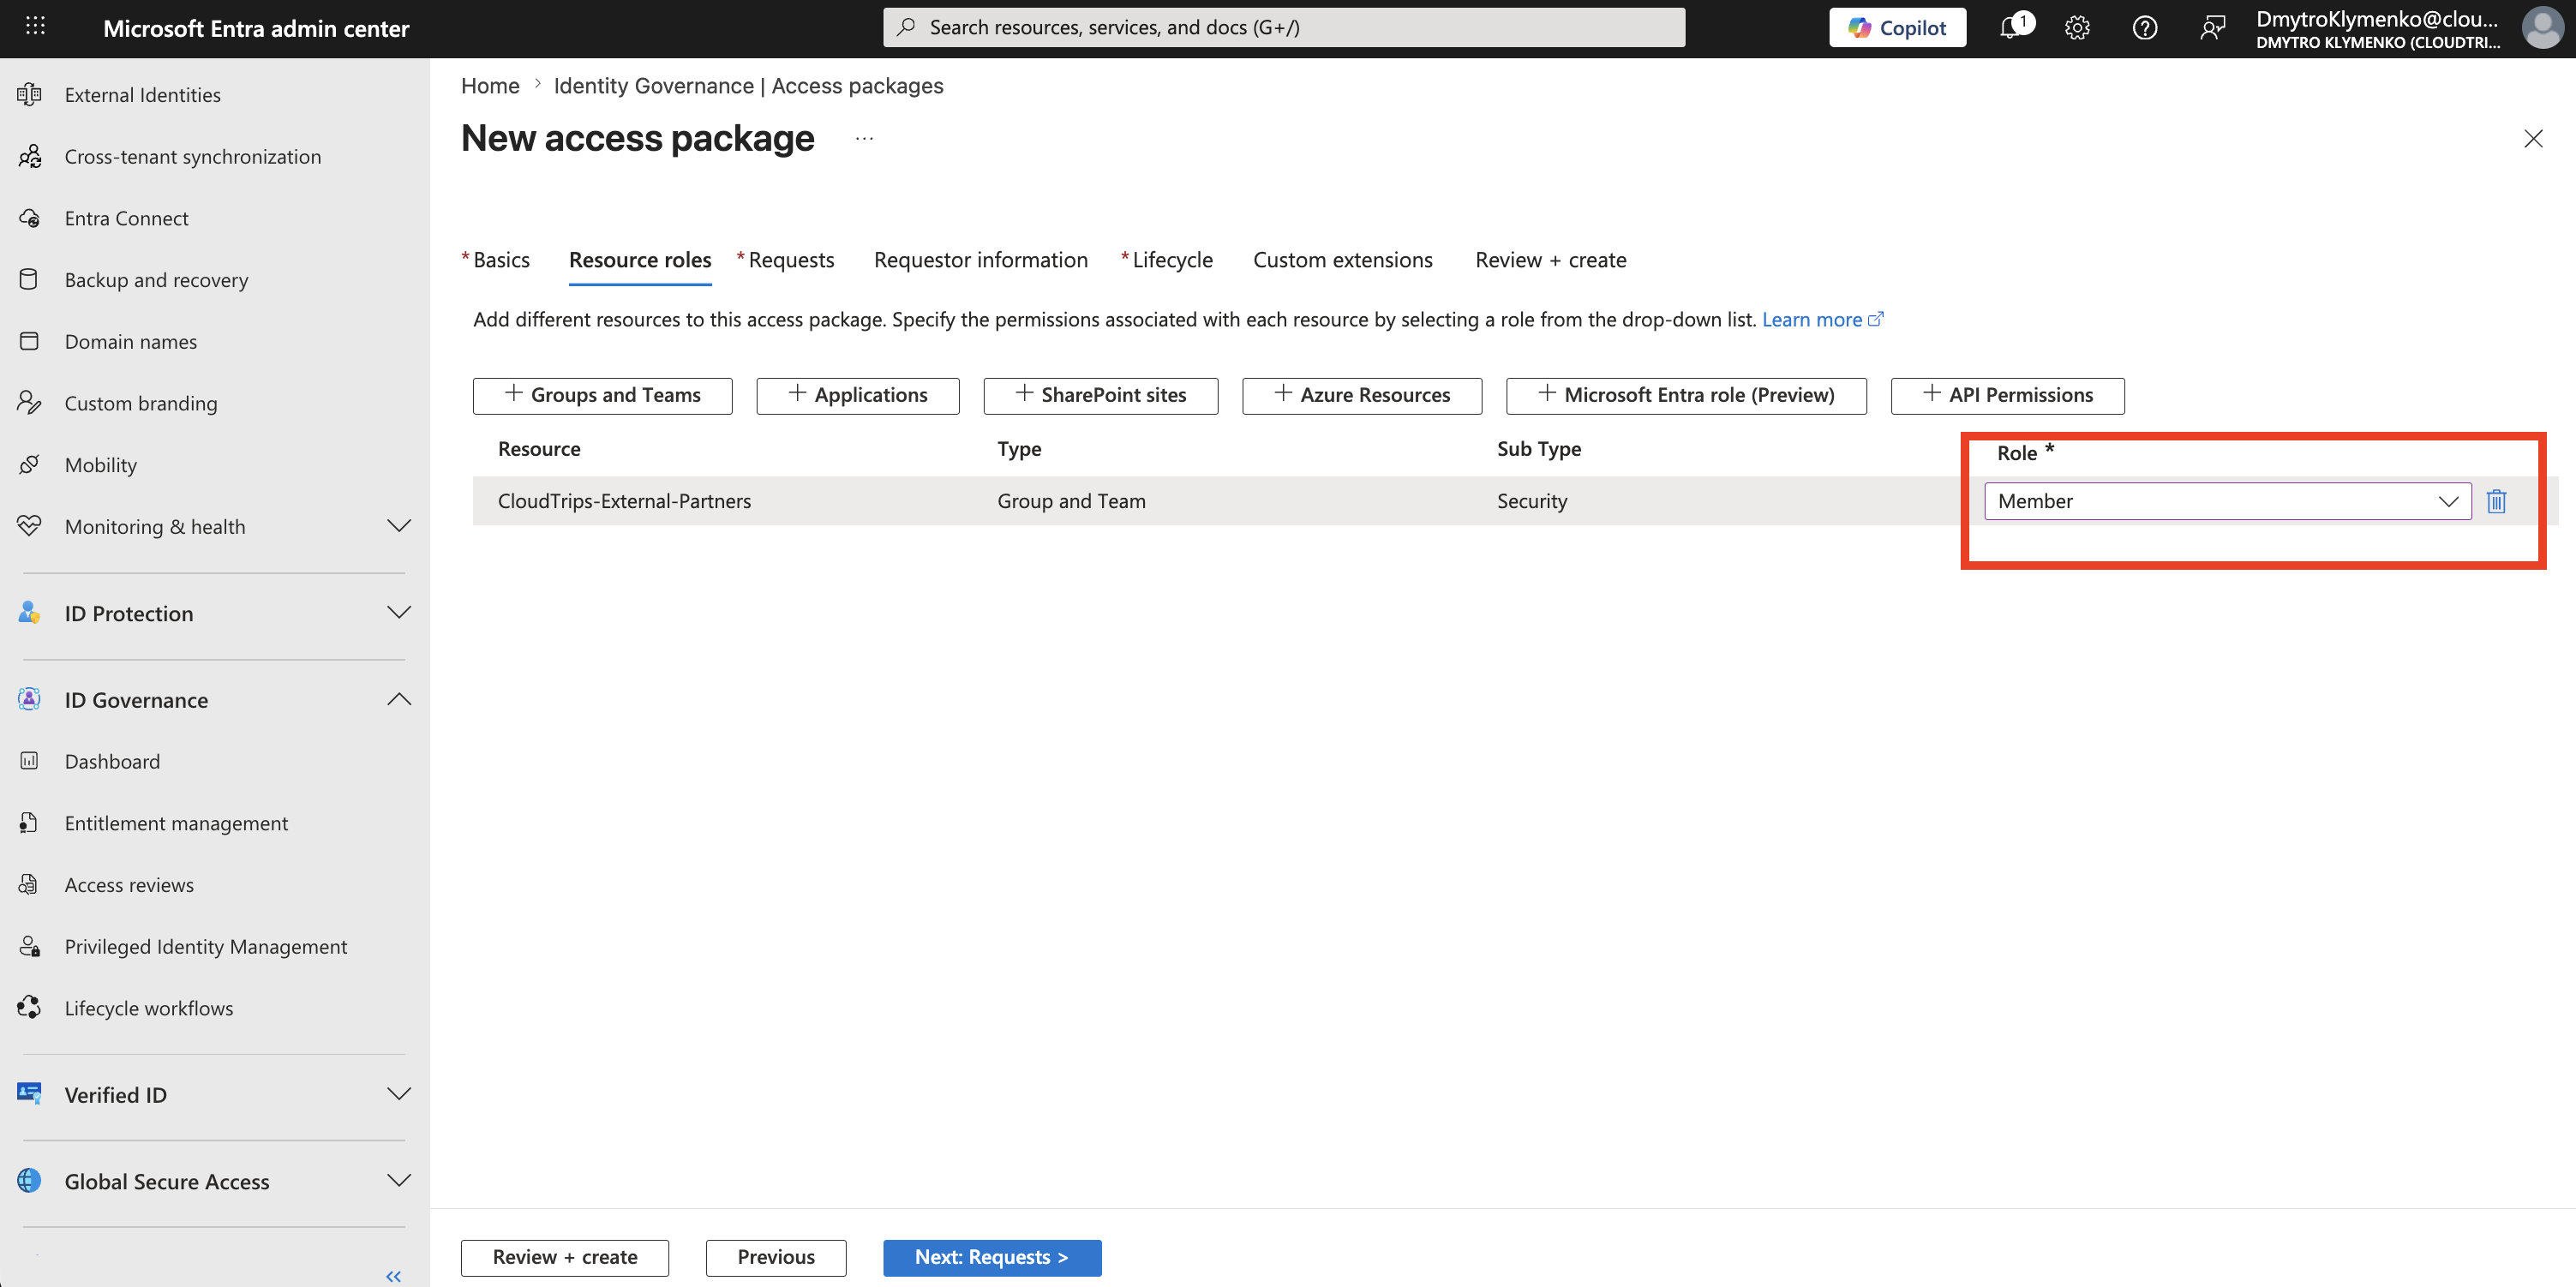Open settings gear icon
The height and width of the screenshot is (1287, 2576).
(2077, 28)
